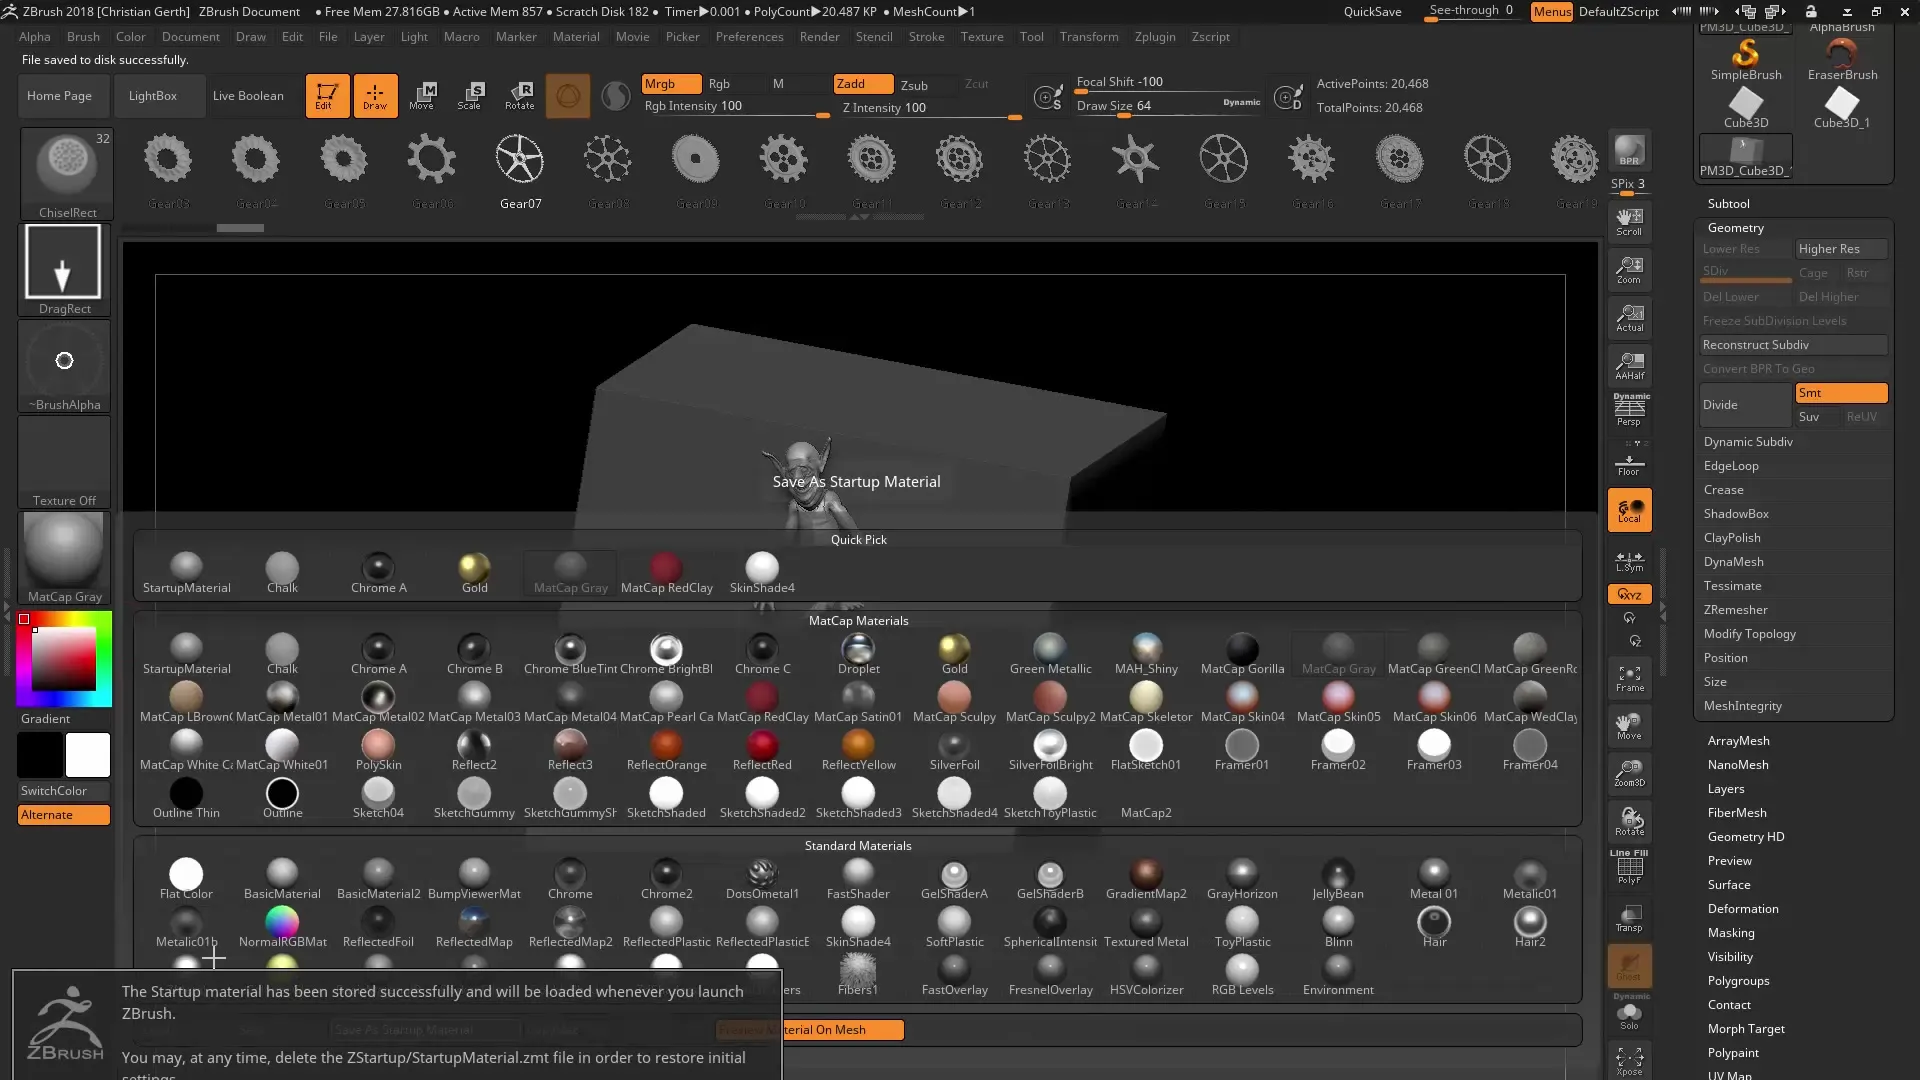Click the Zoom3D icon
This screenshot has height=1080, width=1920.
[x=1630, y=773]
